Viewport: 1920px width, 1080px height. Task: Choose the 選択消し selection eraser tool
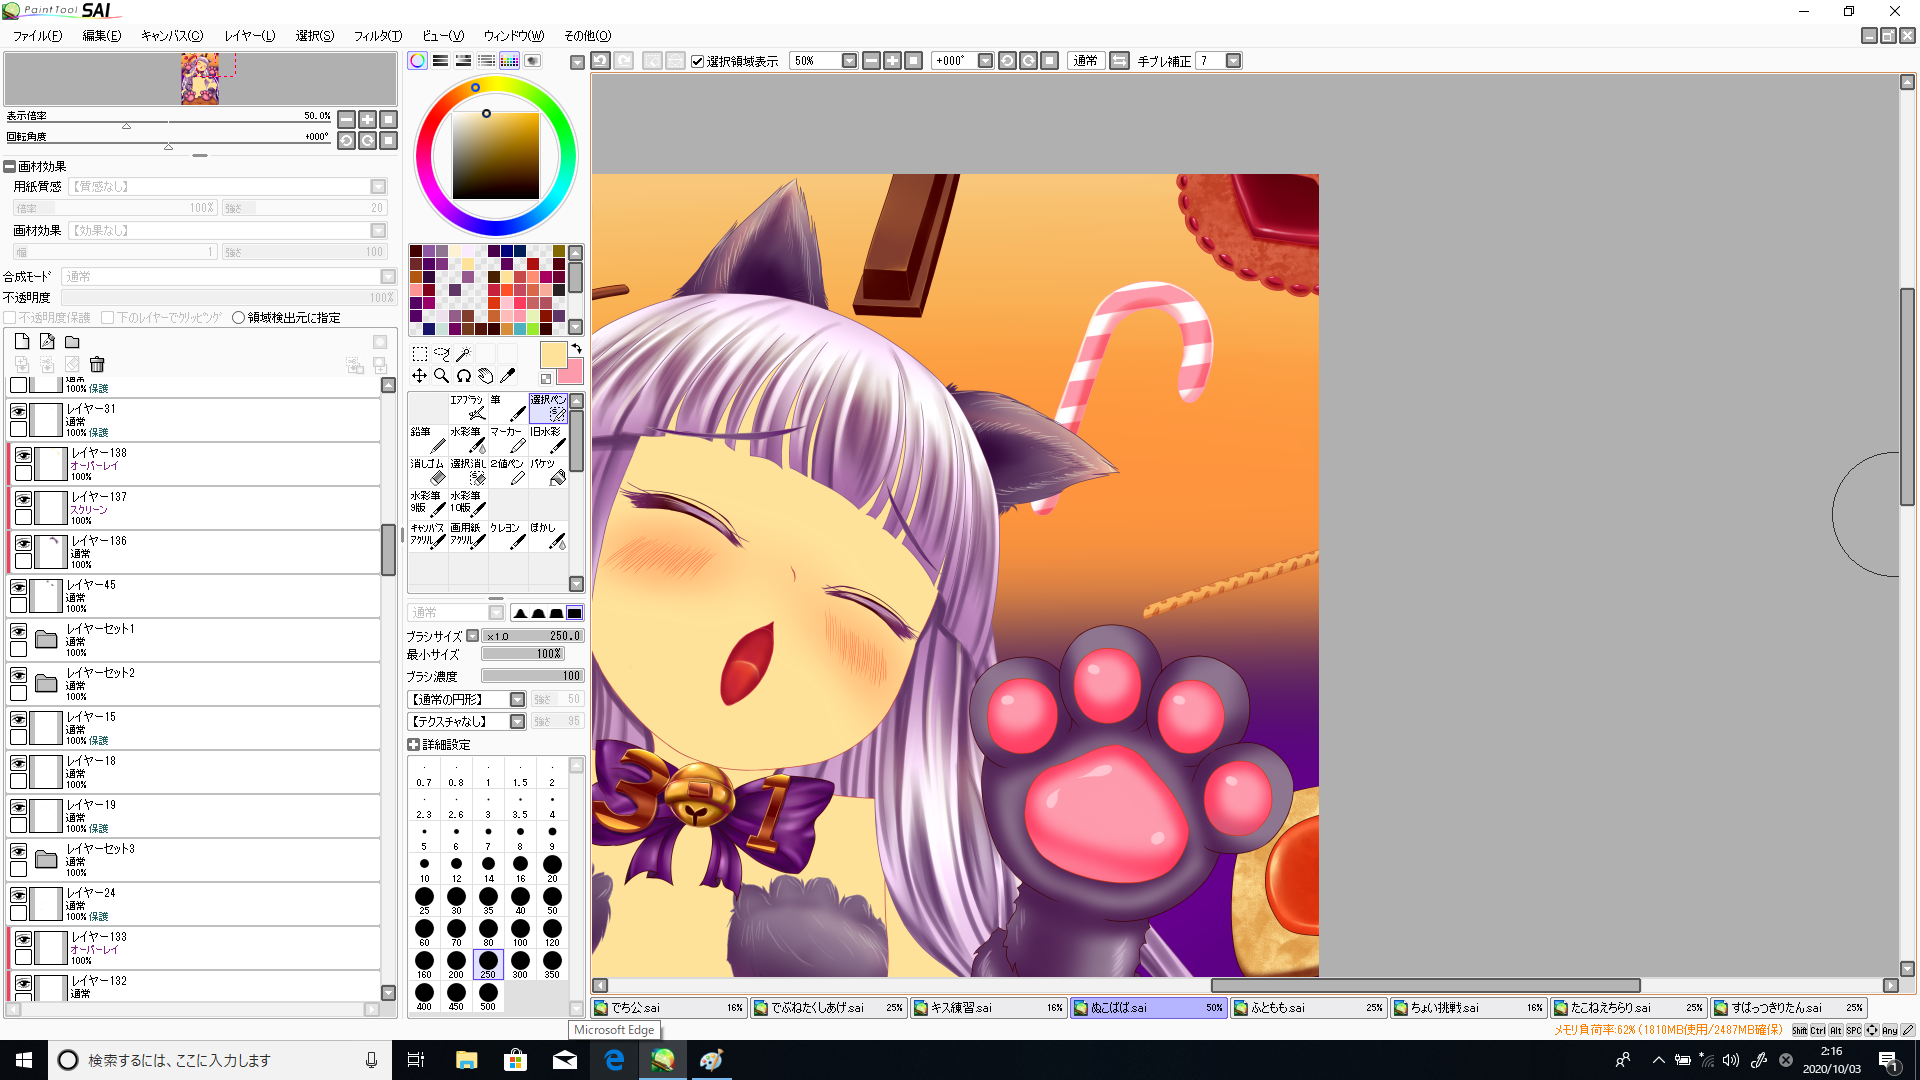pyautogui.click(x=468, y=472)
